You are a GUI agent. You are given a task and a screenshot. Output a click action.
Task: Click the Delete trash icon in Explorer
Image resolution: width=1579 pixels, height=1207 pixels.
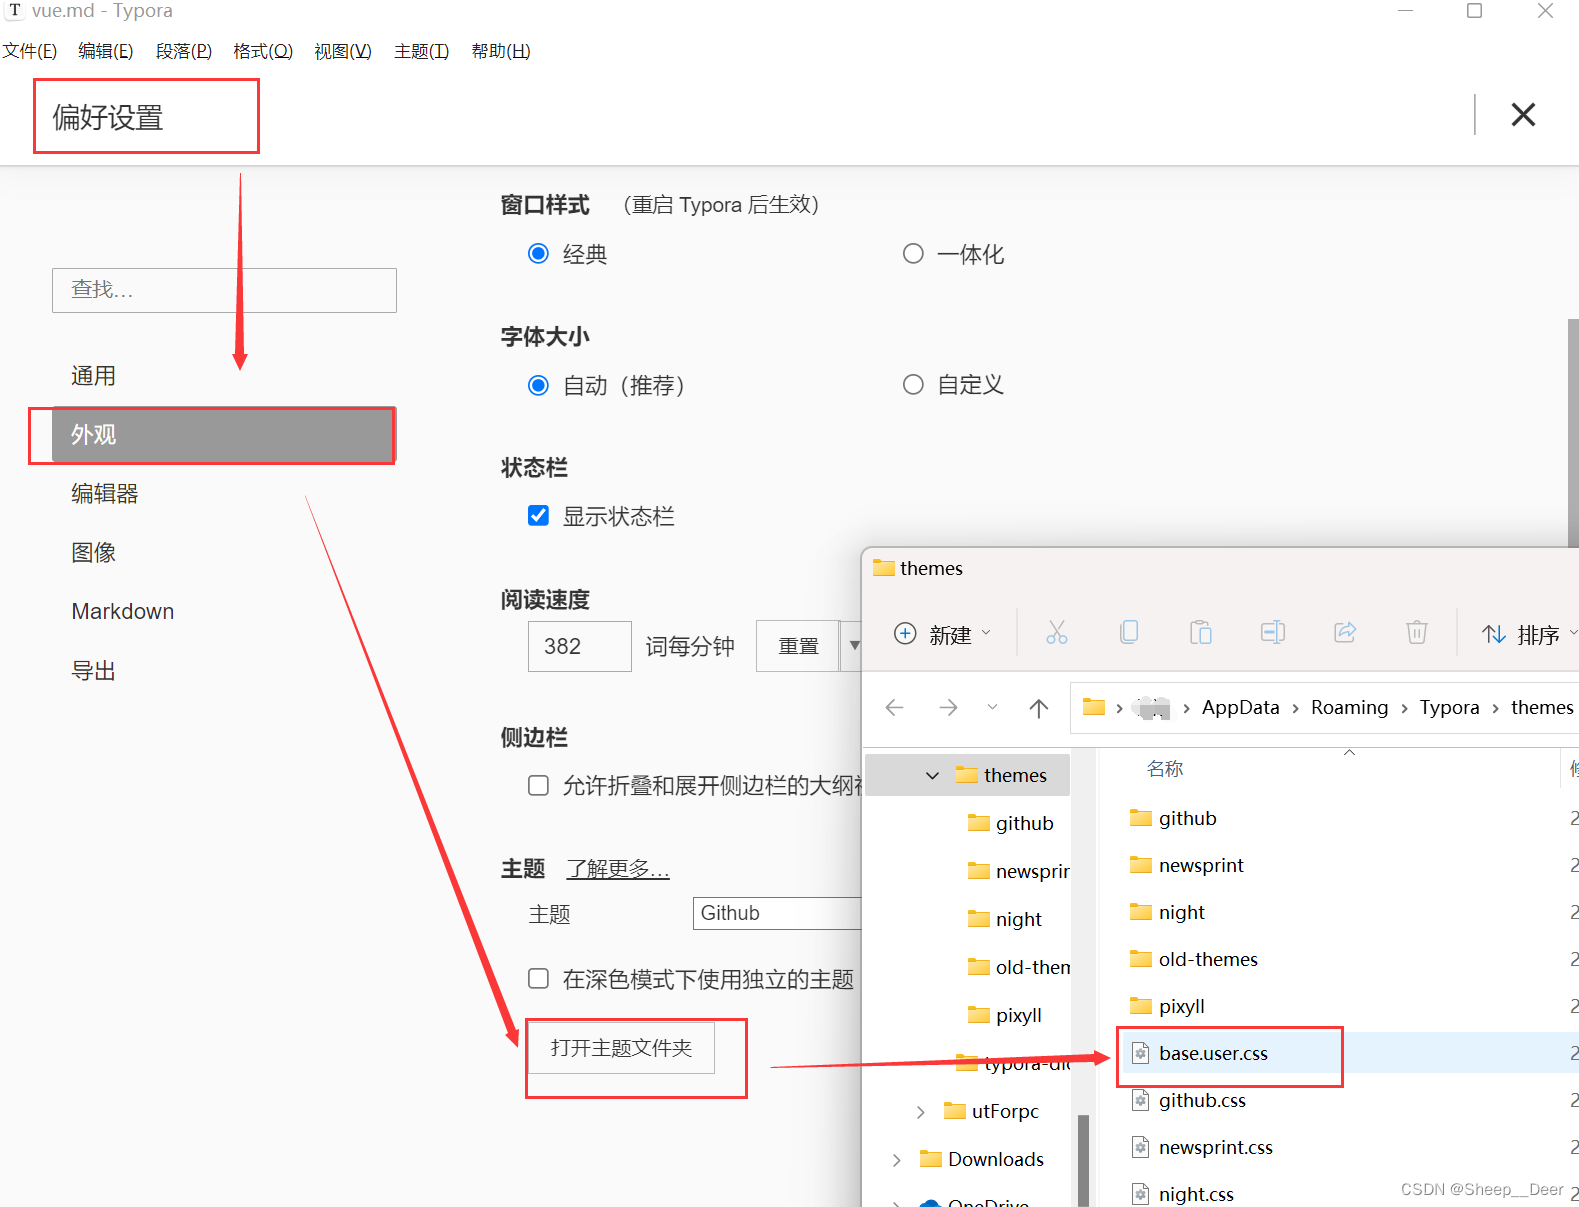click(x=1417, y=632)
